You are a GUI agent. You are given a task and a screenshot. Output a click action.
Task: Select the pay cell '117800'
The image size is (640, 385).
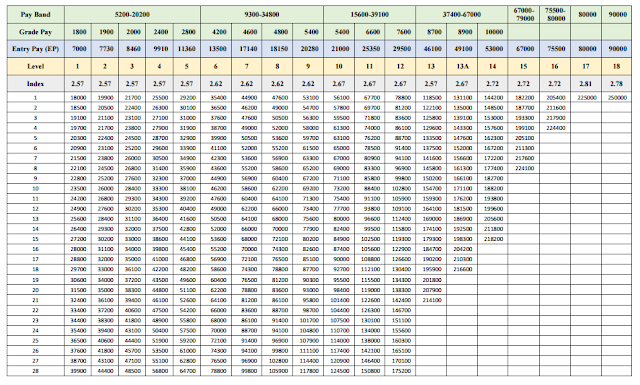[x=309, y=371]
